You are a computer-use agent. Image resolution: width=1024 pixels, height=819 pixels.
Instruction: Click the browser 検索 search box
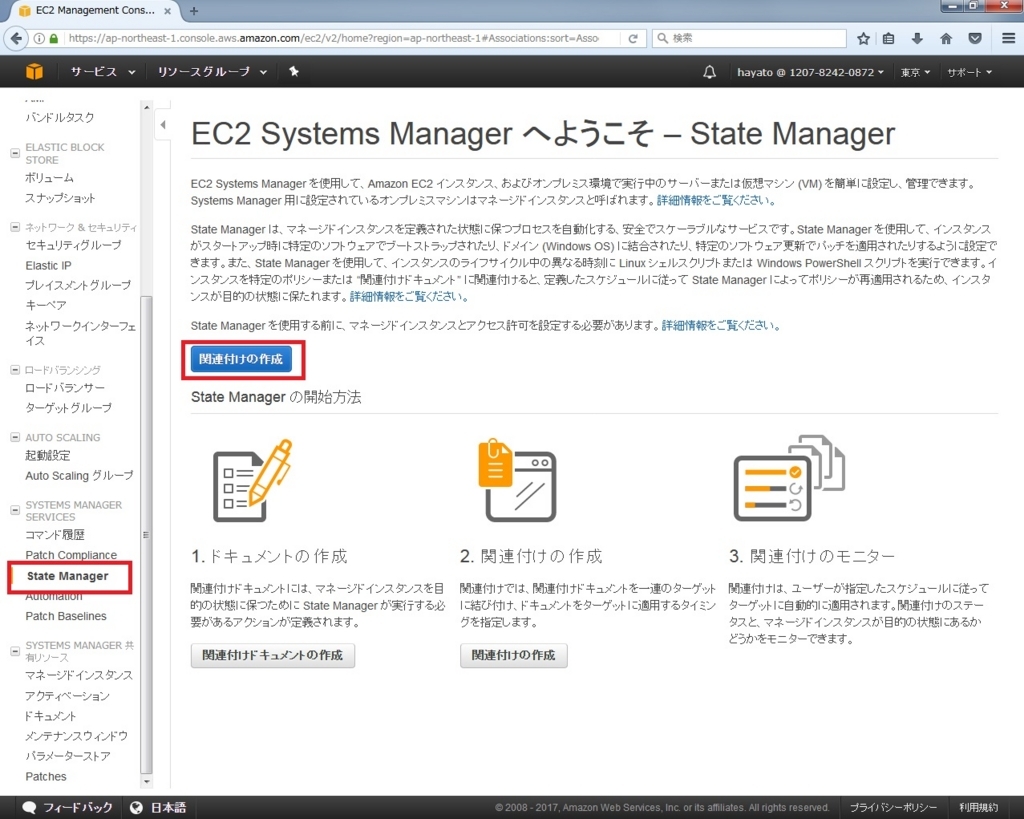click(x=749, y=39)
